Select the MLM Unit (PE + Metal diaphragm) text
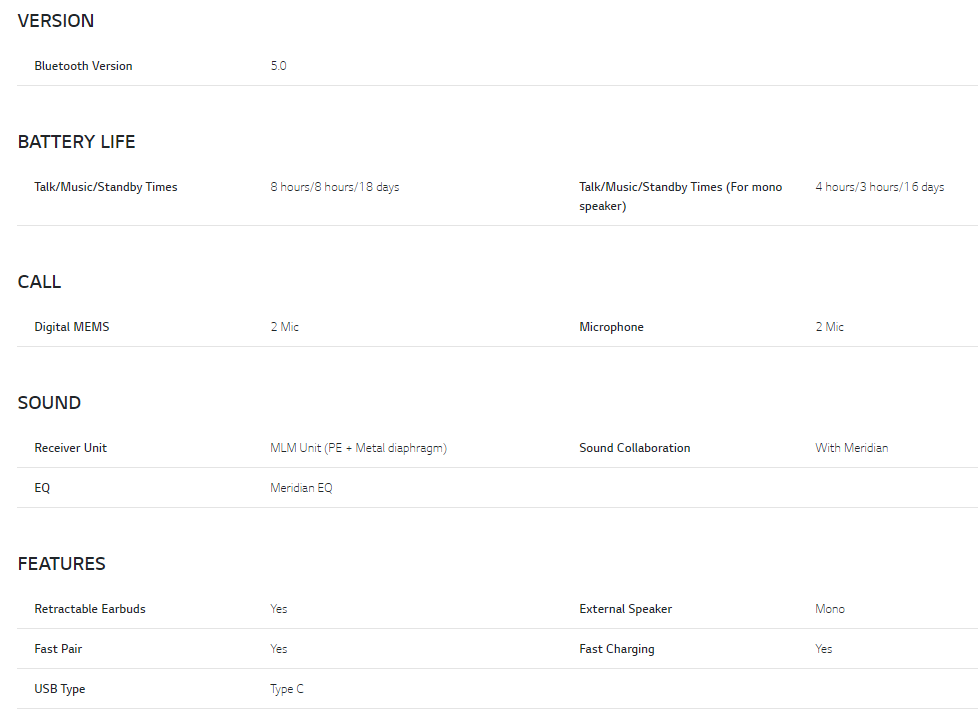Screen dimensions: 978x716 click(358, 448)
